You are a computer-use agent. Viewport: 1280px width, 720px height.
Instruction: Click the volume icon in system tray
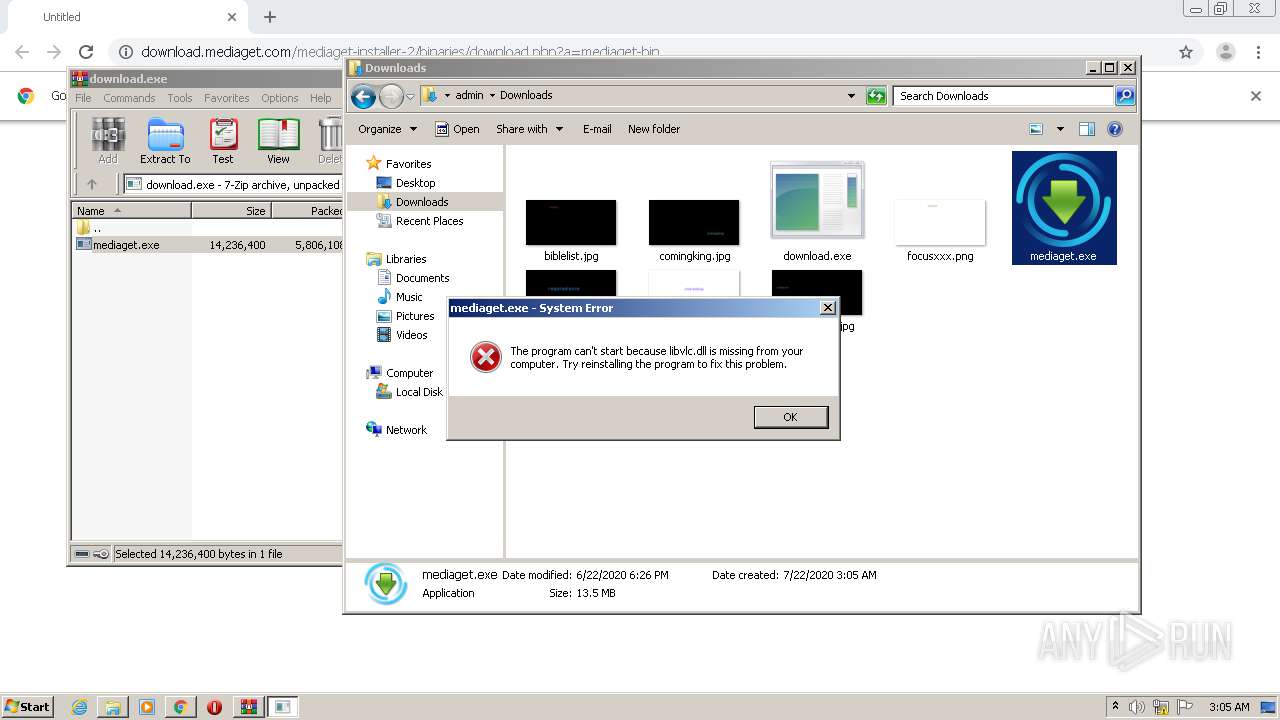point(1137,707)
